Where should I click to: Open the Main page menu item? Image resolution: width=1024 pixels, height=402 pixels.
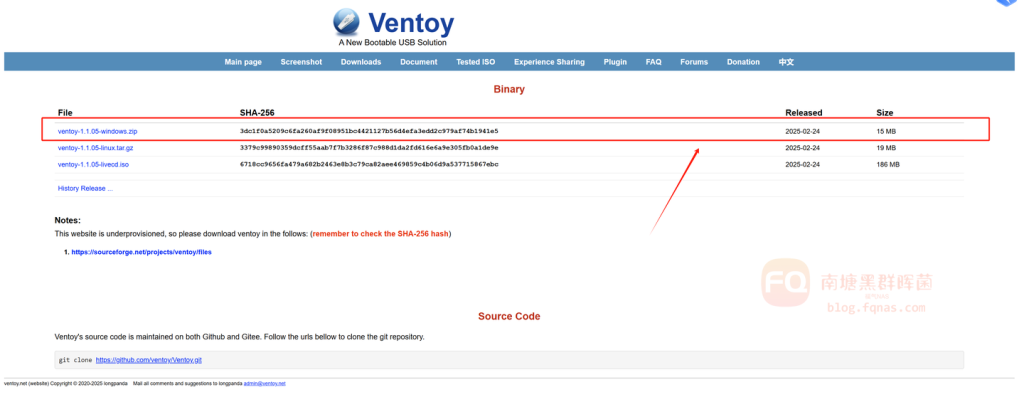(x=243, y=62)
